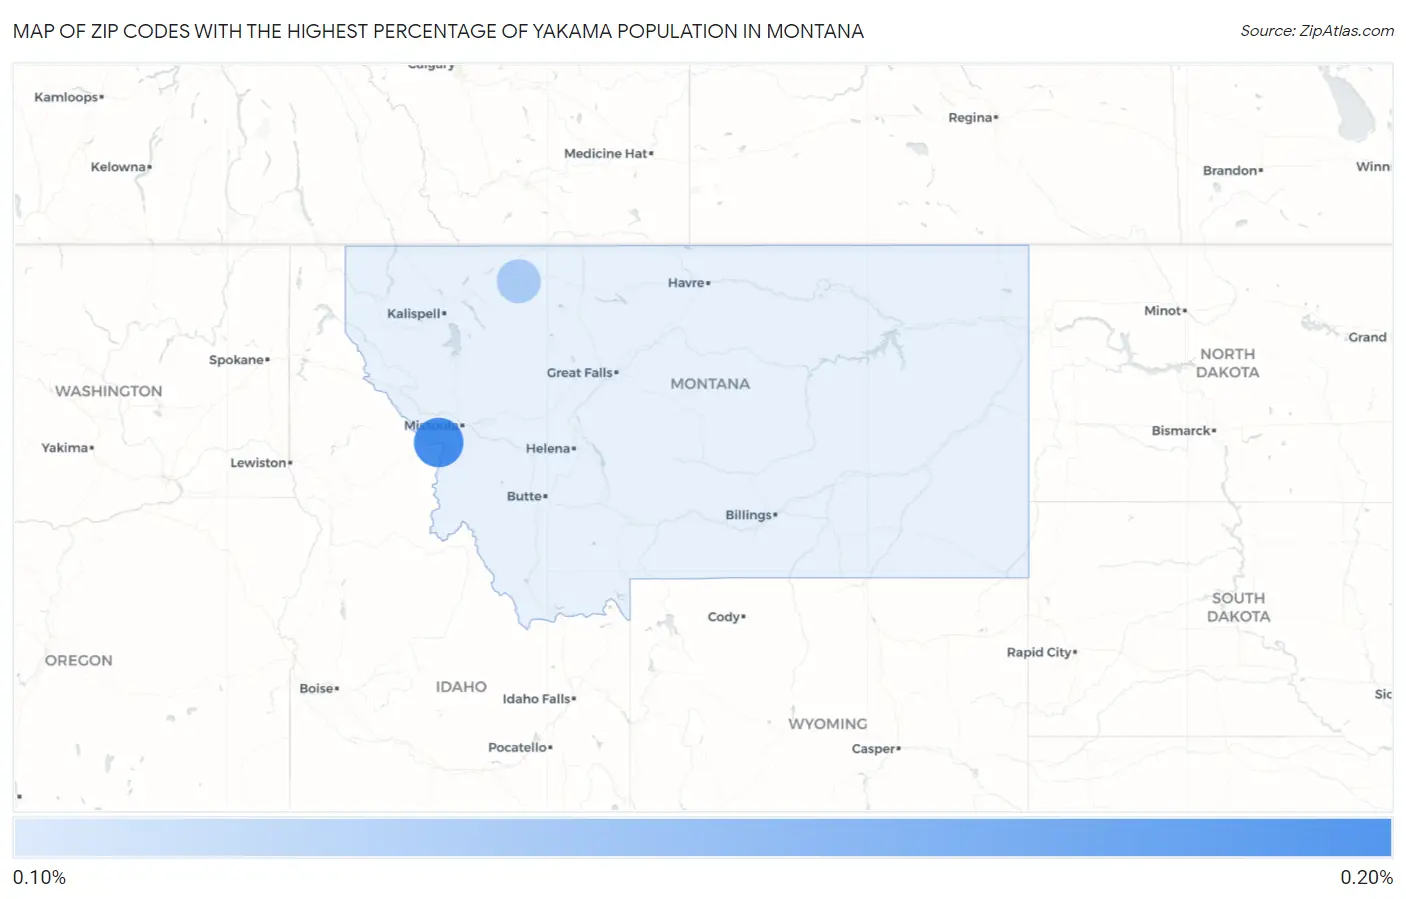The height and width of the screenshot is (899, 1406).
Task: Click the 0.20% legend maximum value
Action: tap(1366, 877)
